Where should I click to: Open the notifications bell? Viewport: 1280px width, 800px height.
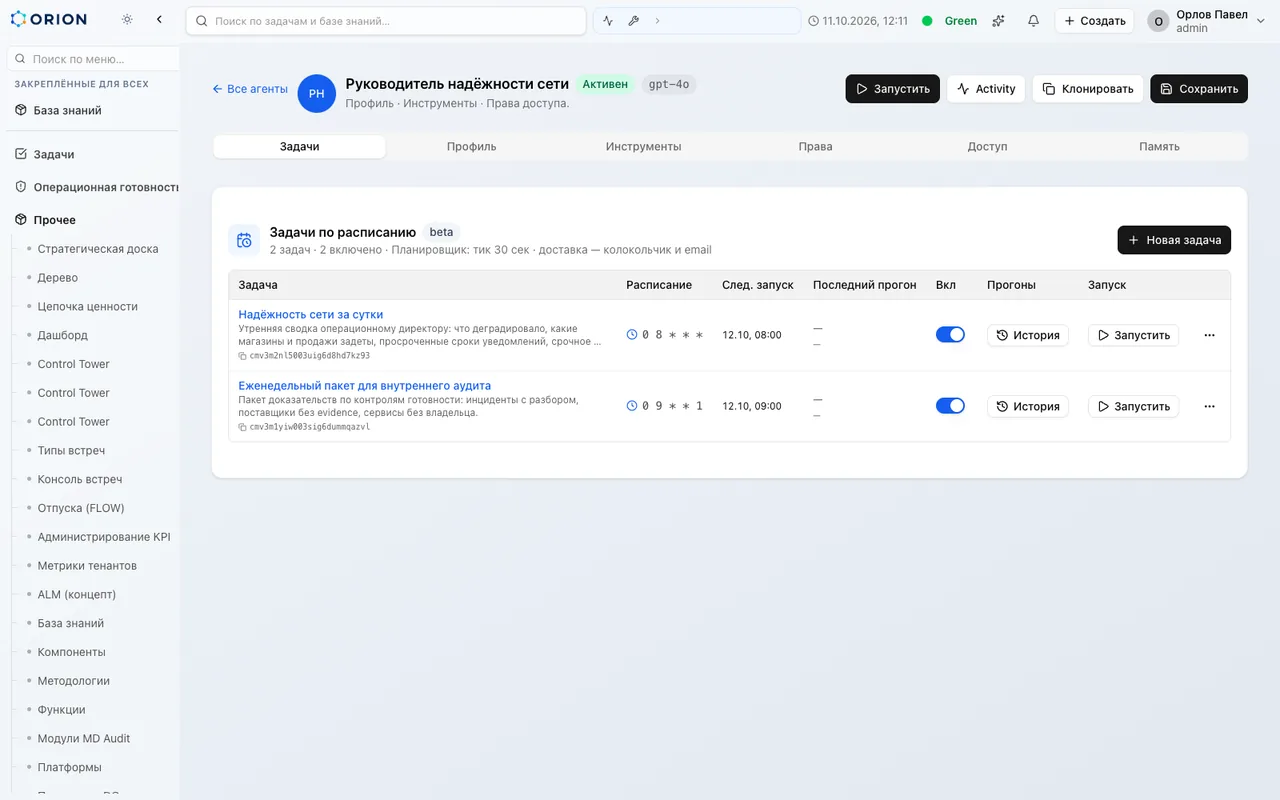(1033, 20)
